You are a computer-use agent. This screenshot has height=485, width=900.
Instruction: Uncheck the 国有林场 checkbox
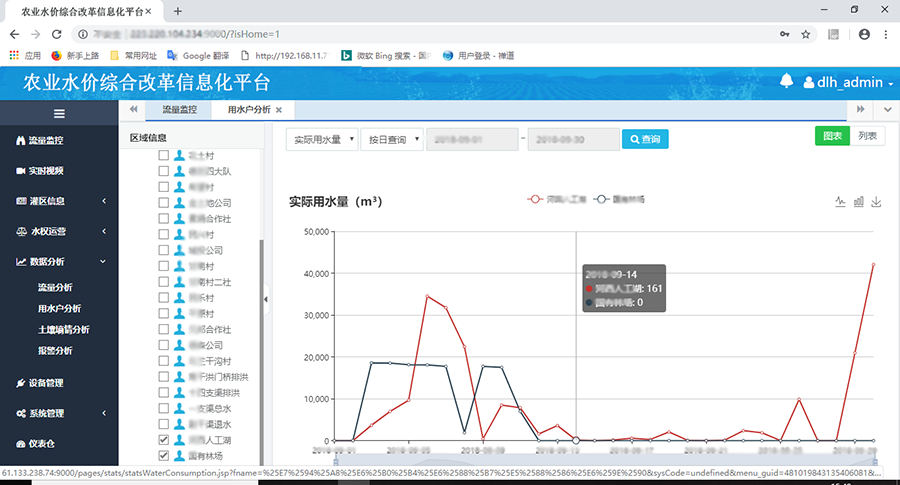pyautogui.click(x=164, y=456)
